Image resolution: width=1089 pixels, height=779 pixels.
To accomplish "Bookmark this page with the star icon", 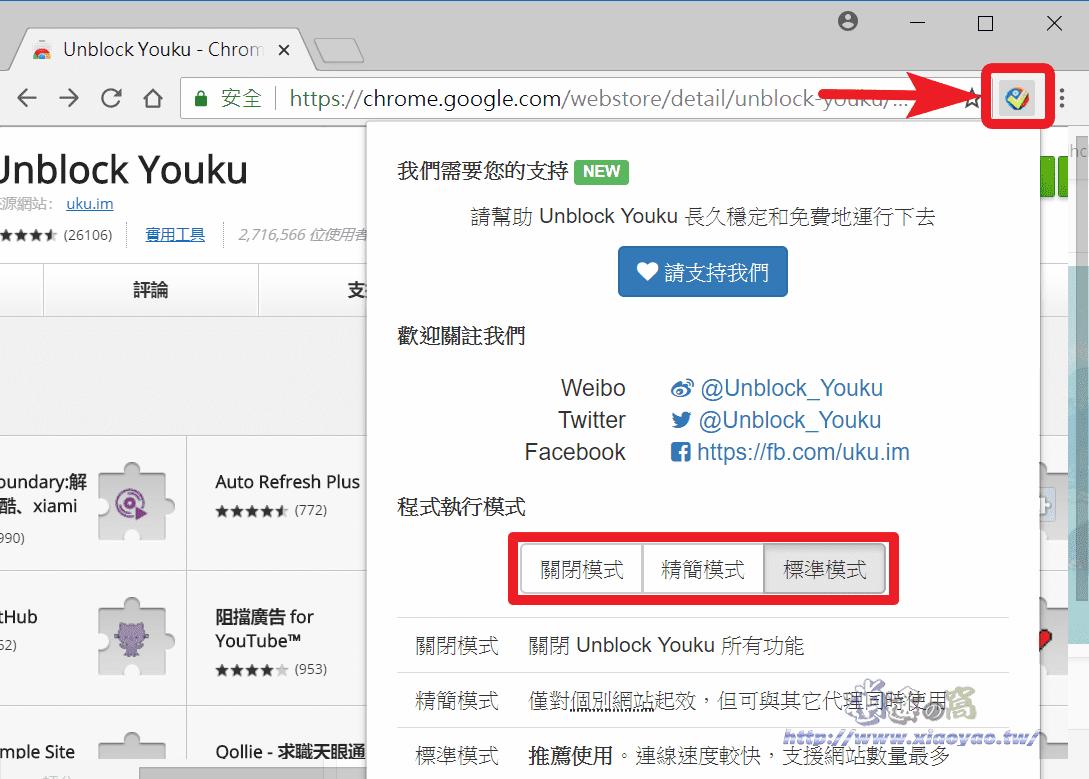I will 972,99.
